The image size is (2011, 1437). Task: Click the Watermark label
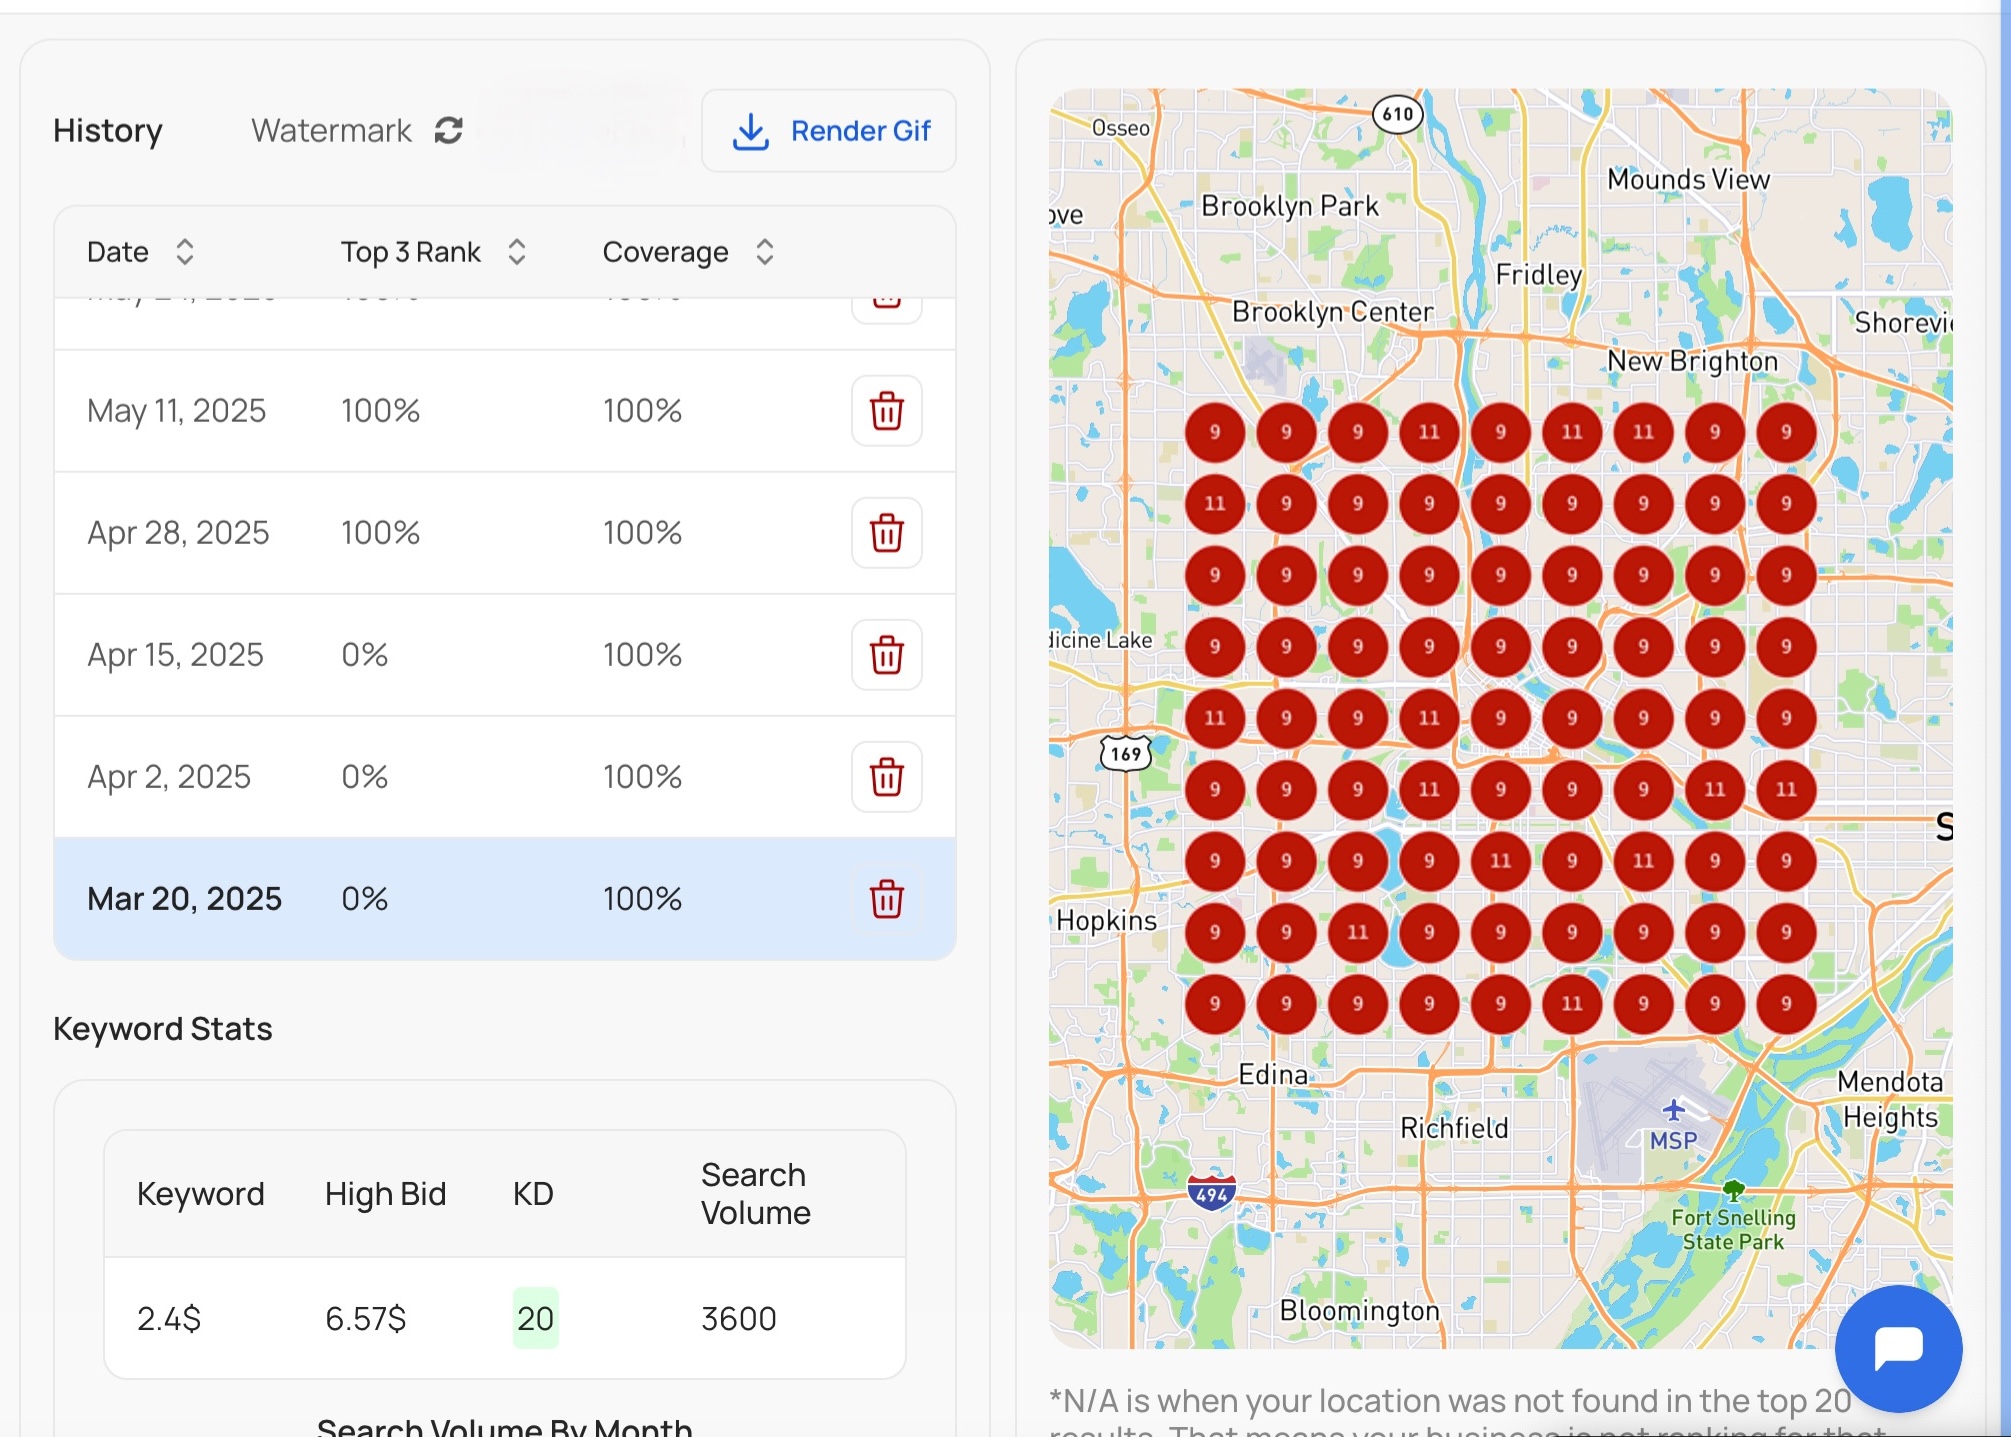(331, 131)
